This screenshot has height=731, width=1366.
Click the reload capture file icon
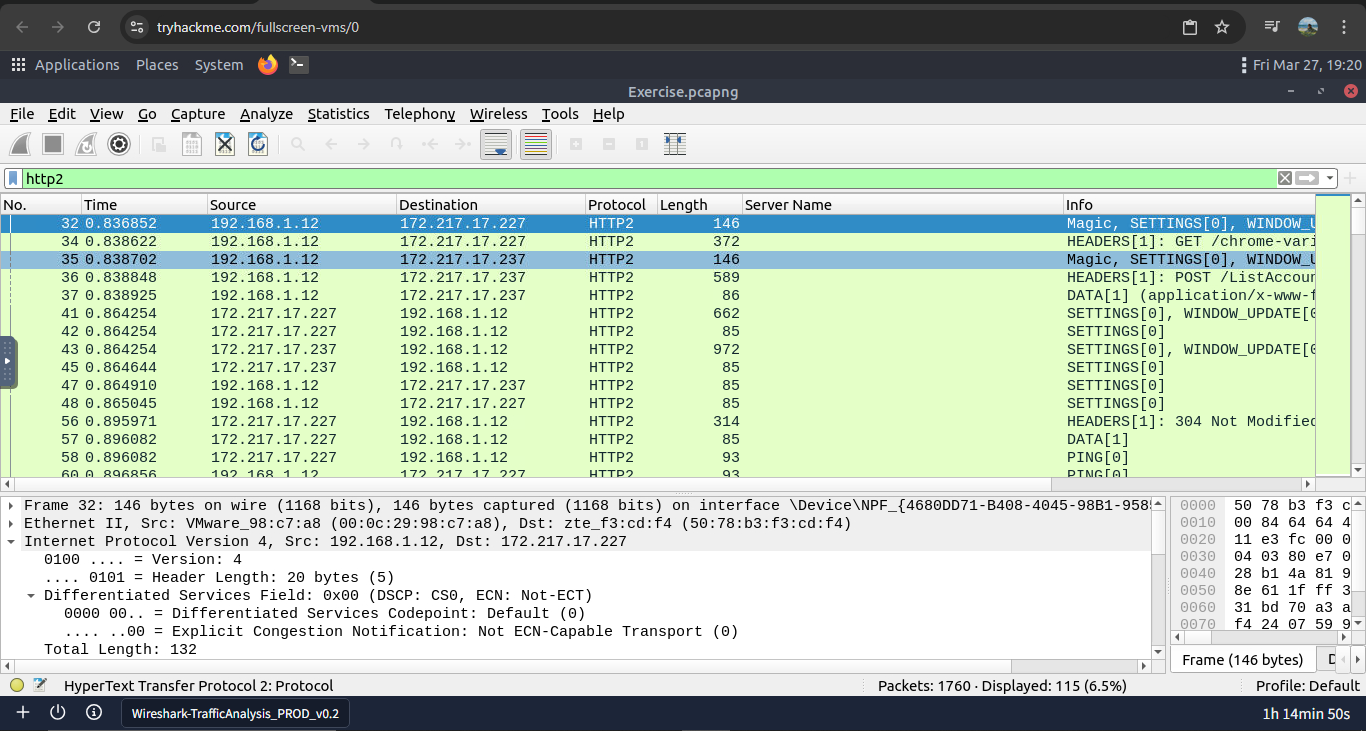pos(258,144)
